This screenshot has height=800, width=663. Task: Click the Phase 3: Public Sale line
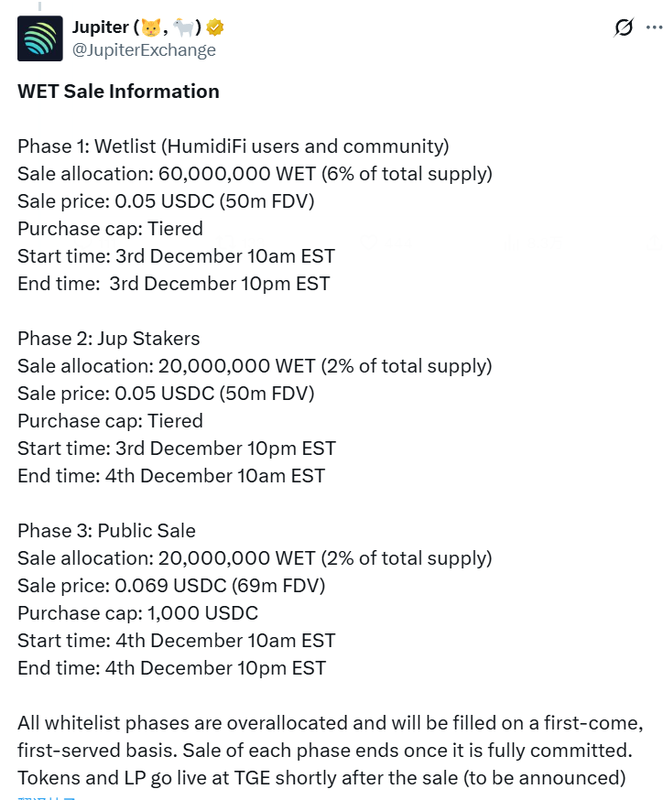[x=107, y=530]
